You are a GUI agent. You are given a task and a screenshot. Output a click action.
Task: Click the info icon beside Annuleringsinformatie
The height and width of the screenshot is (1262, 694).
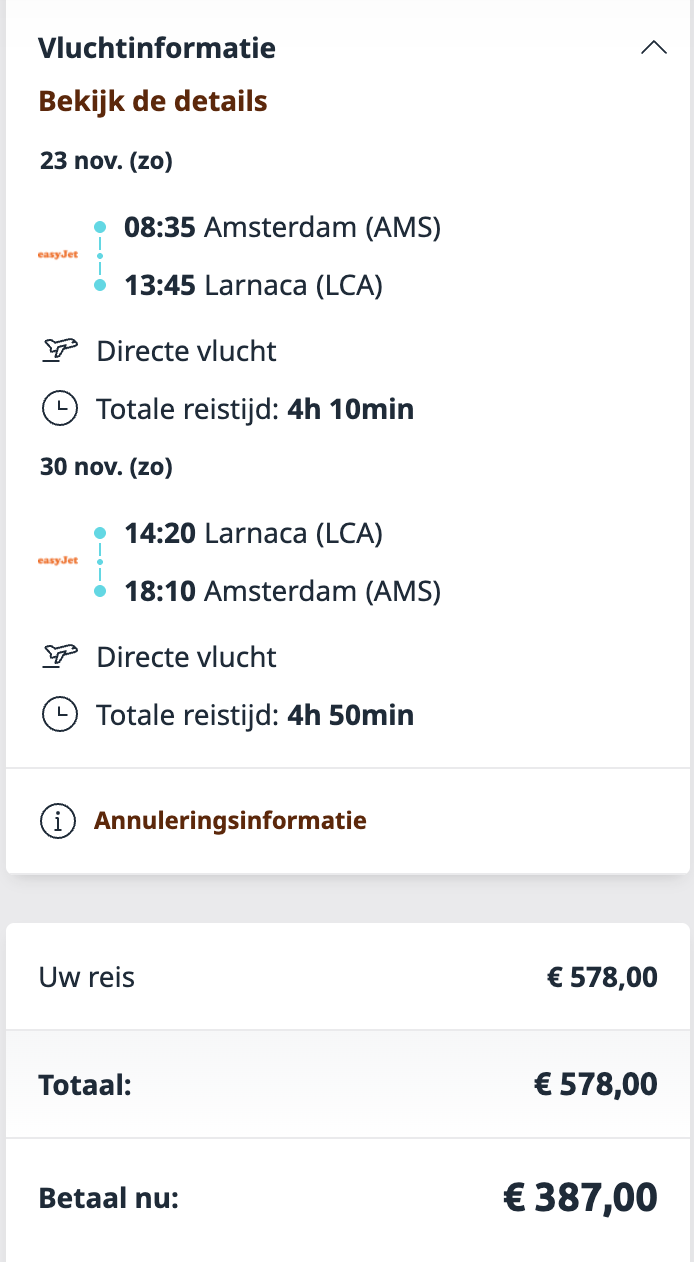point(58,821)
